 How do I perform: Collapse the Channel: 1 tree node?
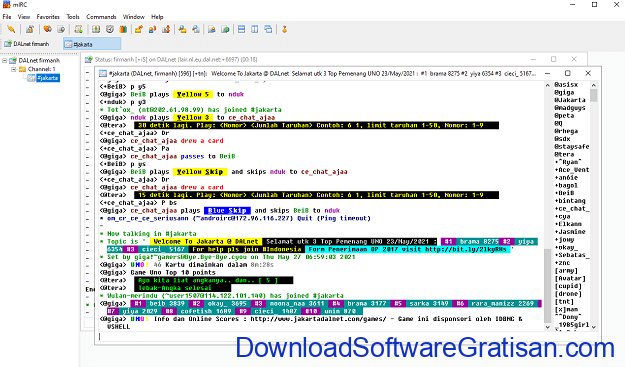click(x=14, y=69)
